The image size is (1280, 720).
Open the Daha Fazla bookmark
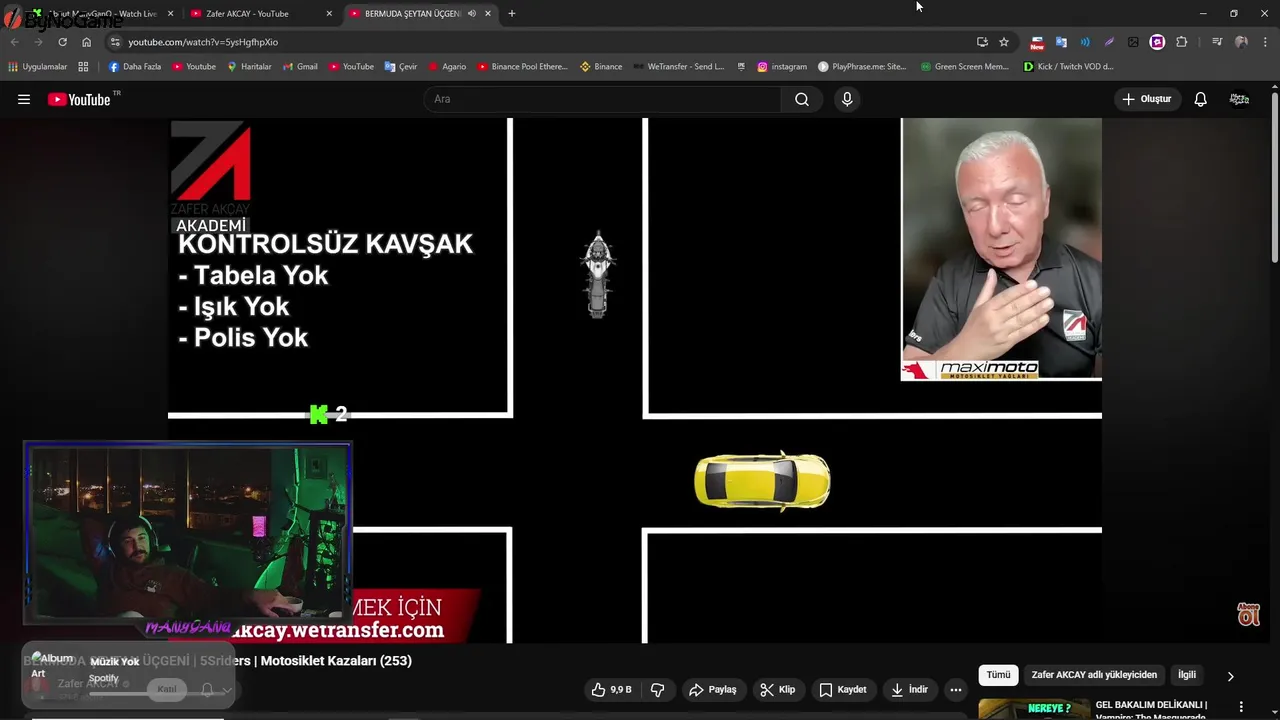134,67
